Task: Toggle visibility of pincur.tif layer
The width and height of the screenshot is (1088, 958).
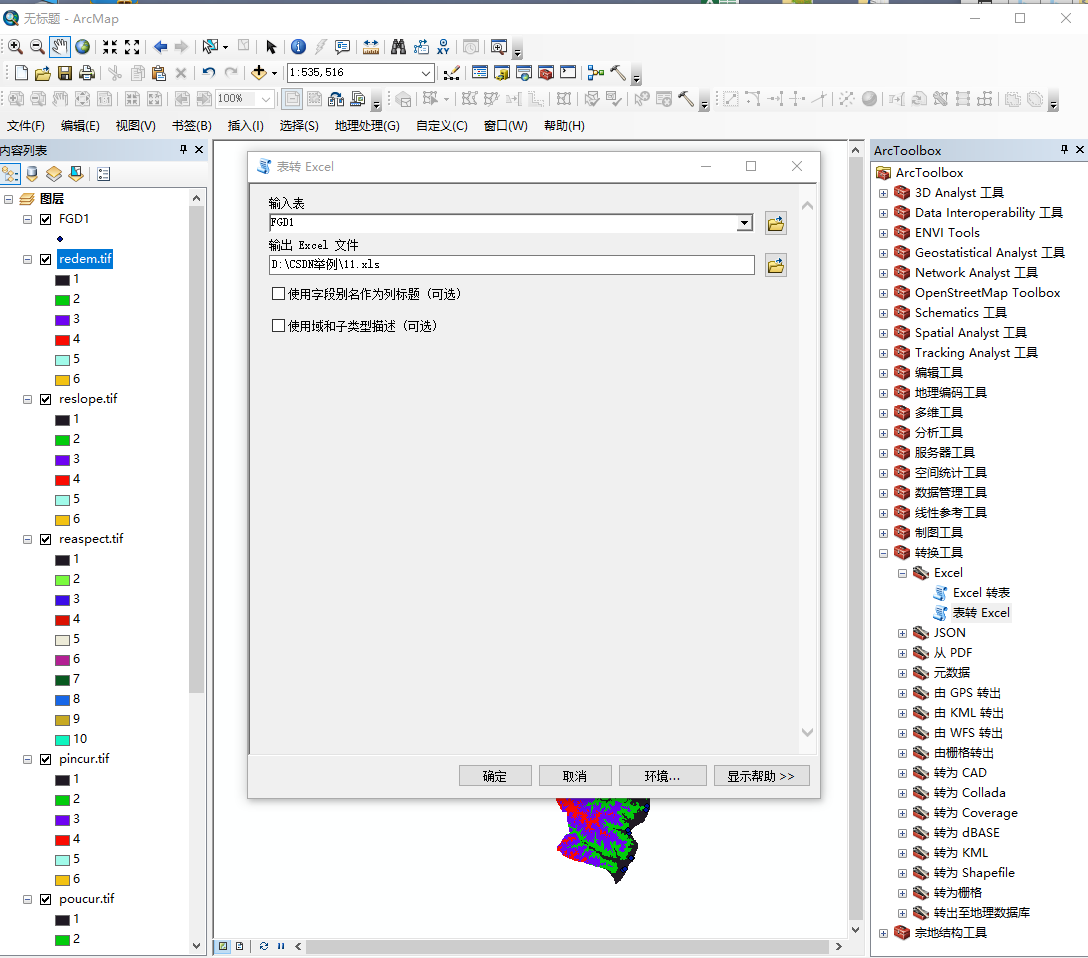Action: pos(46,760)
